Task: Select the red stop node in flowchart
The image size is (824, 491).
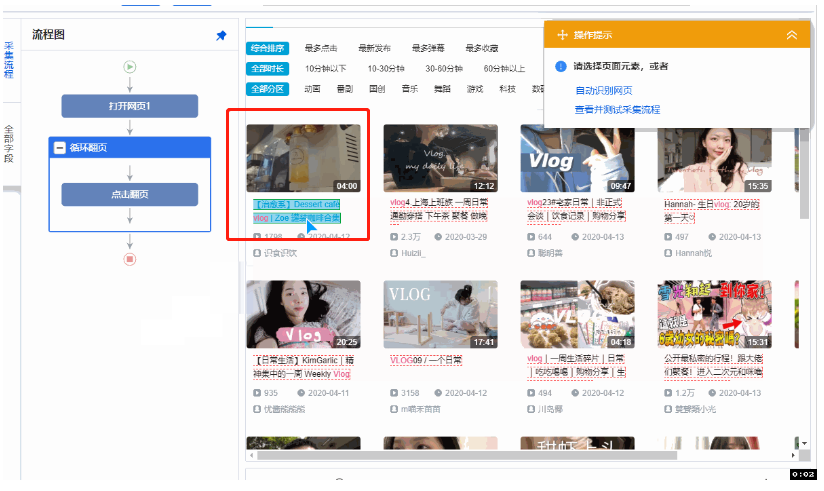Action: click(130, 259)
